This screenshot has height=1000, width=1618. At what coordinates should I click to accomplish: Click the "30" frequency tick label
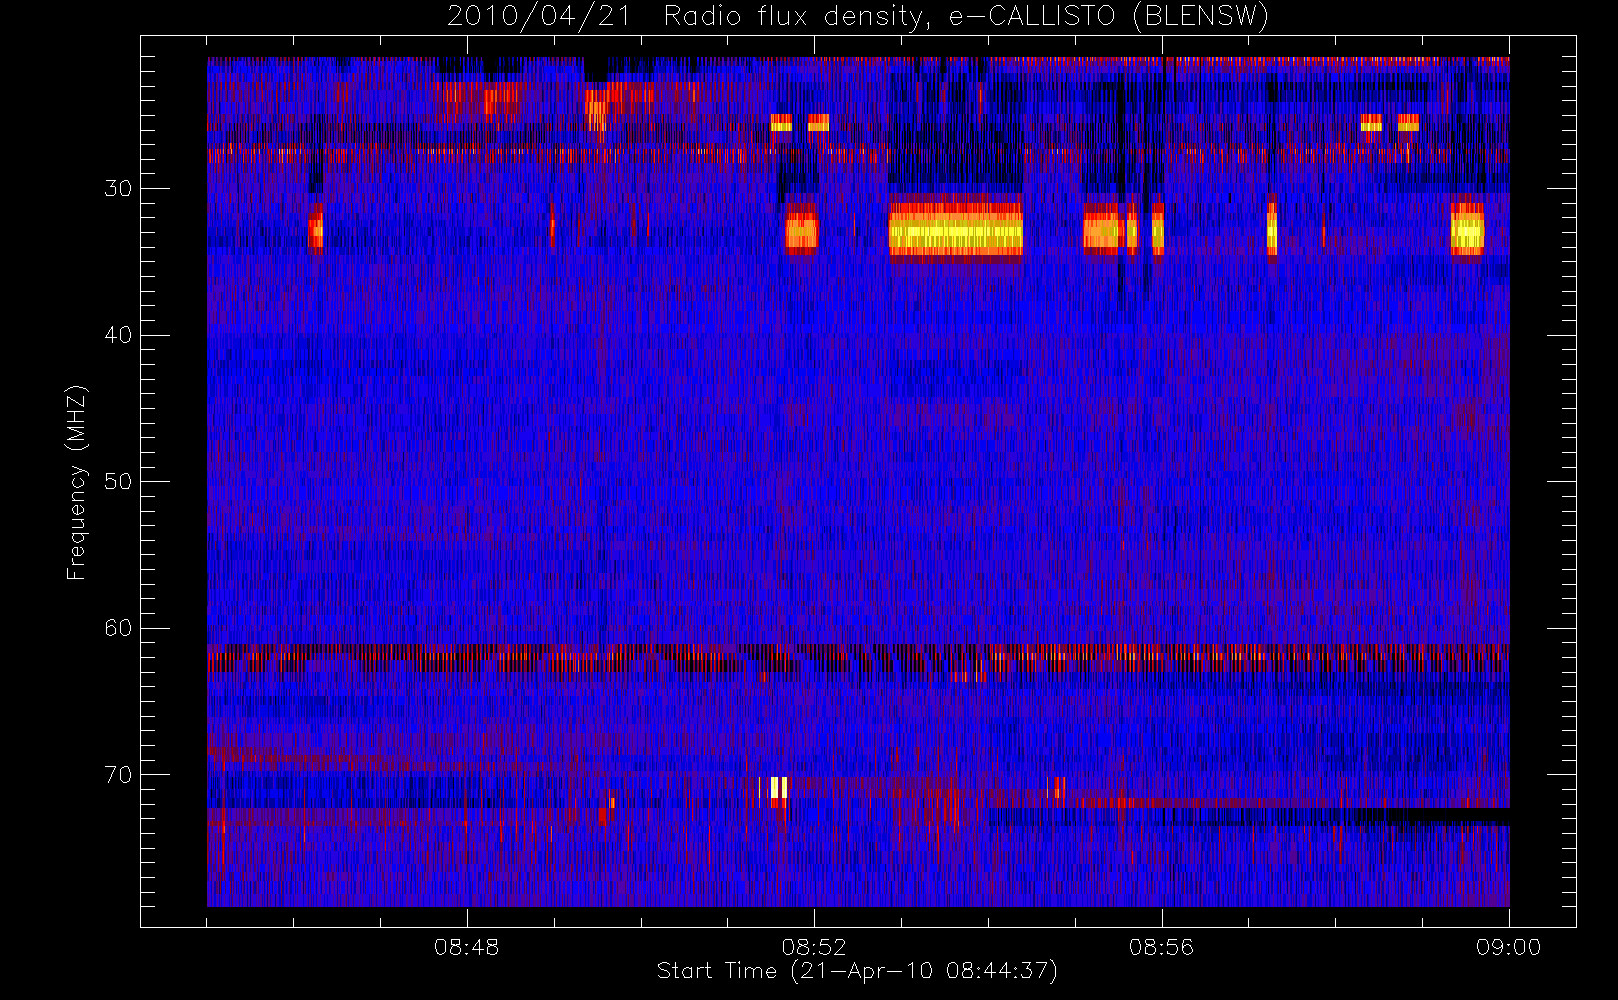click(x=118, y=188)
